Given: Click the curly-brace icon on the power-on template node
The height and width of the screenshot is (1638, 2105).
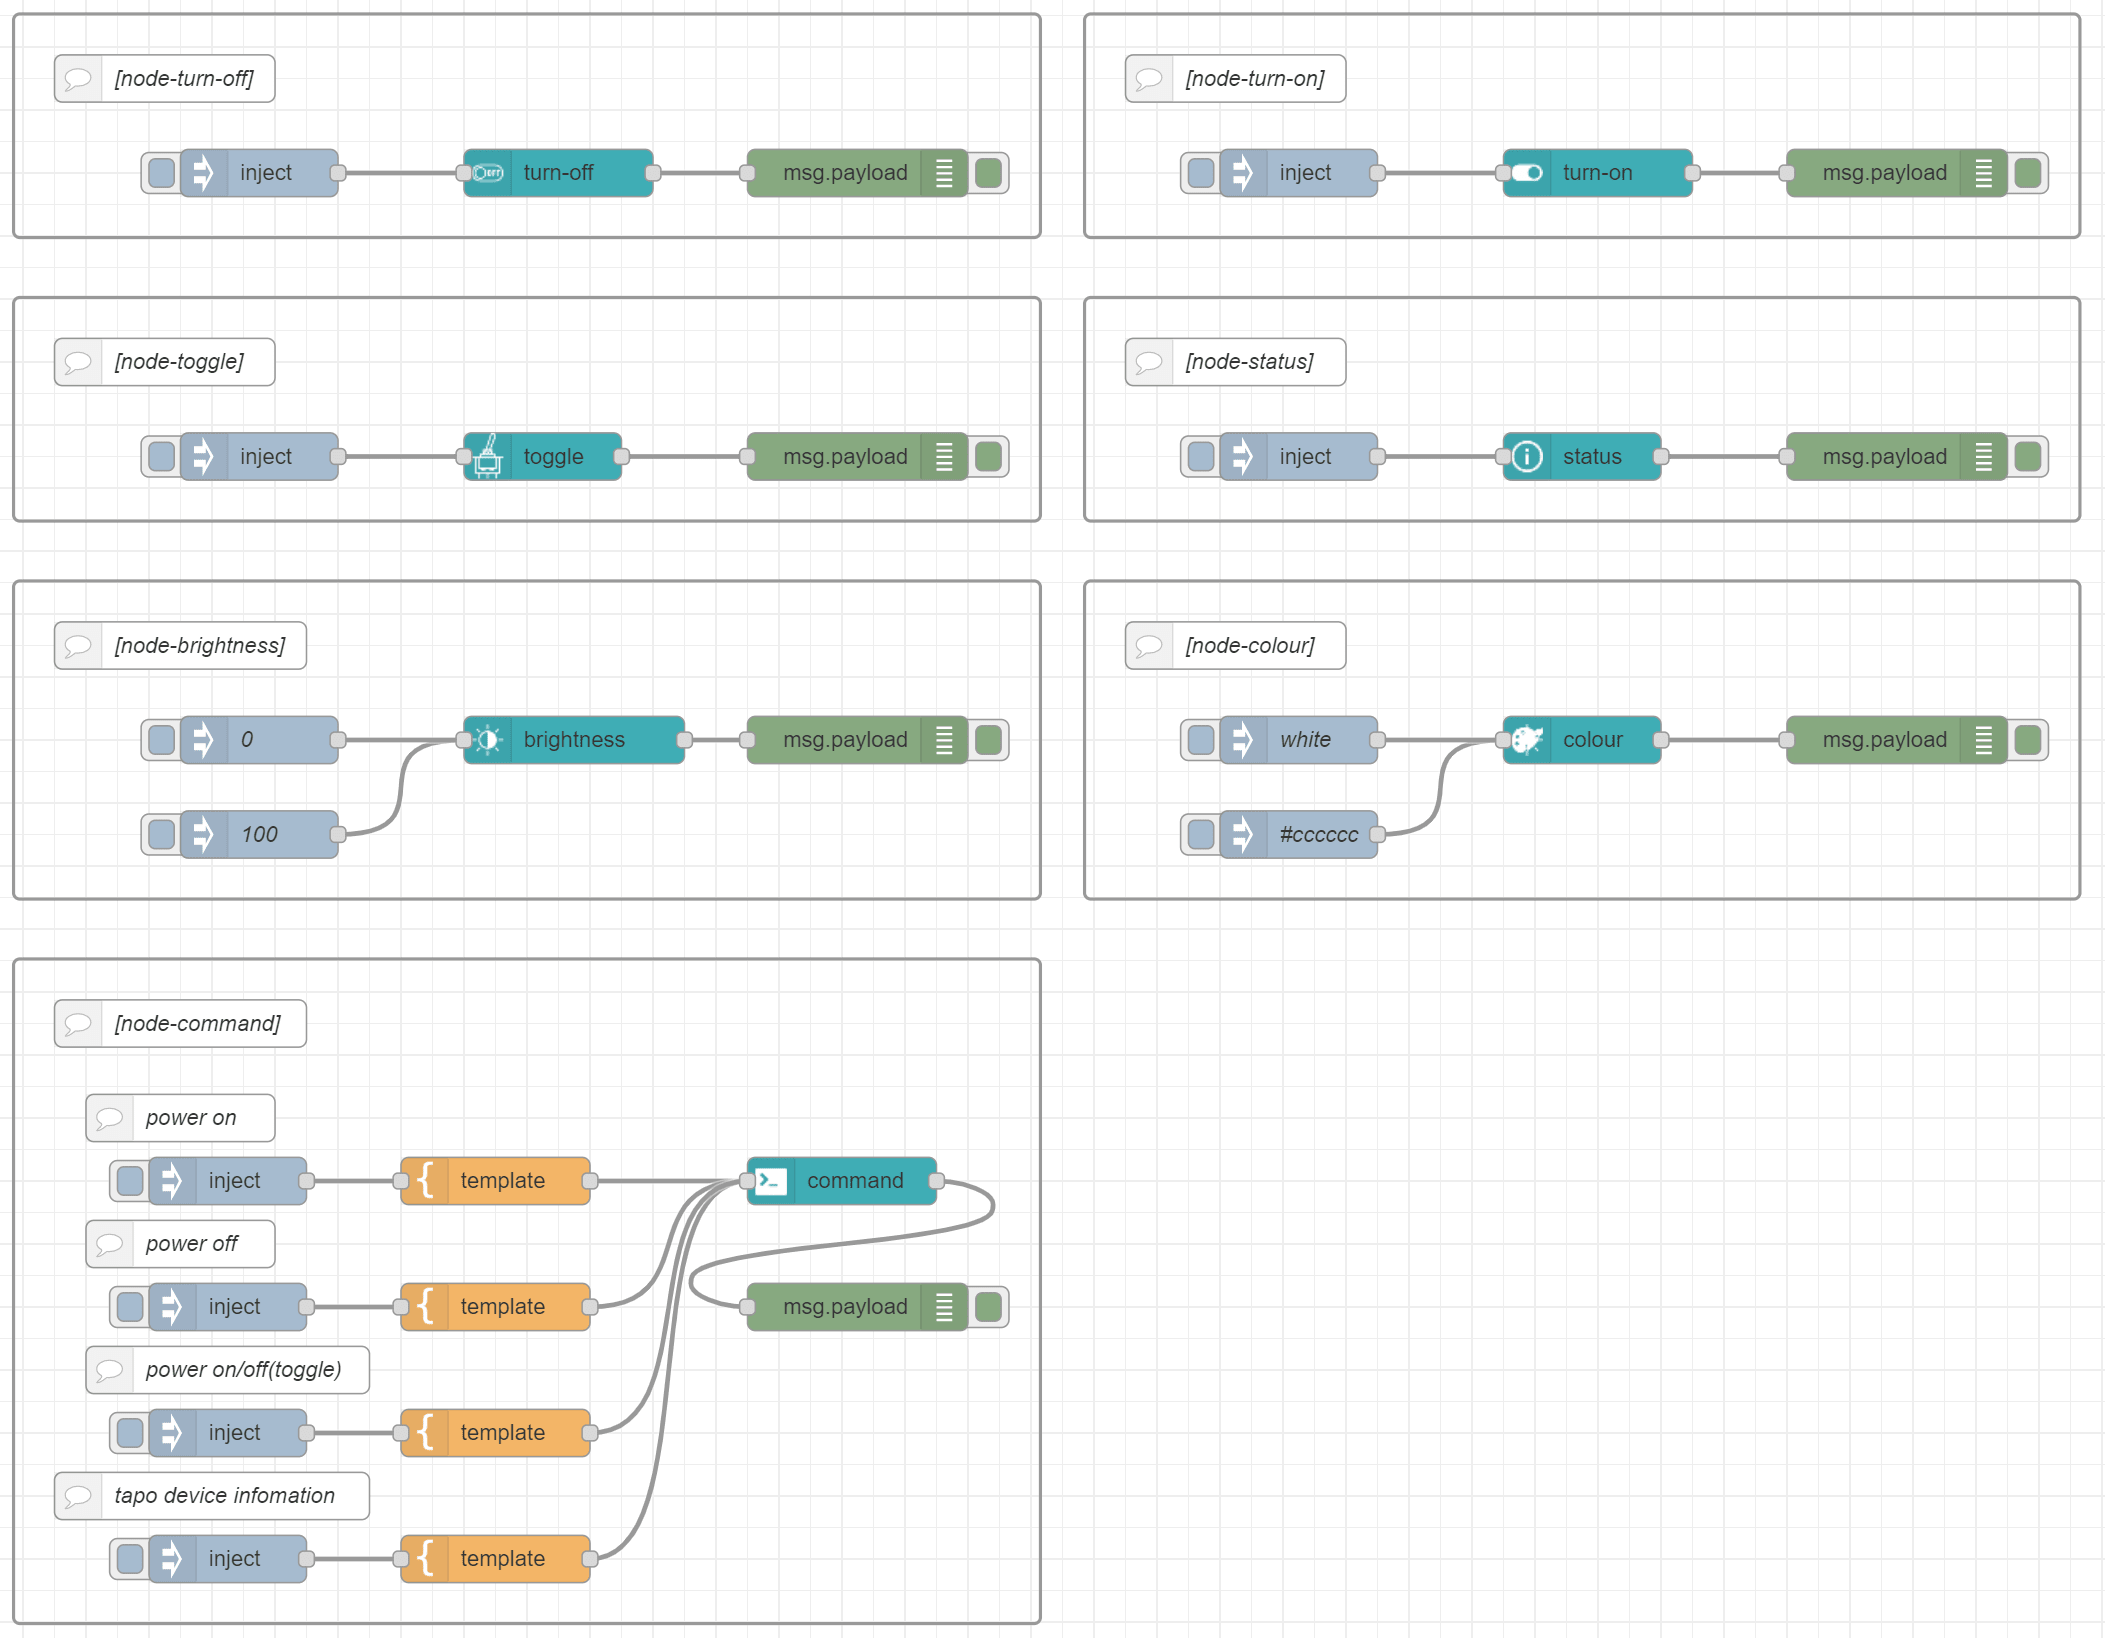Looking at the screenshot, I should [x=426, y=1180].
